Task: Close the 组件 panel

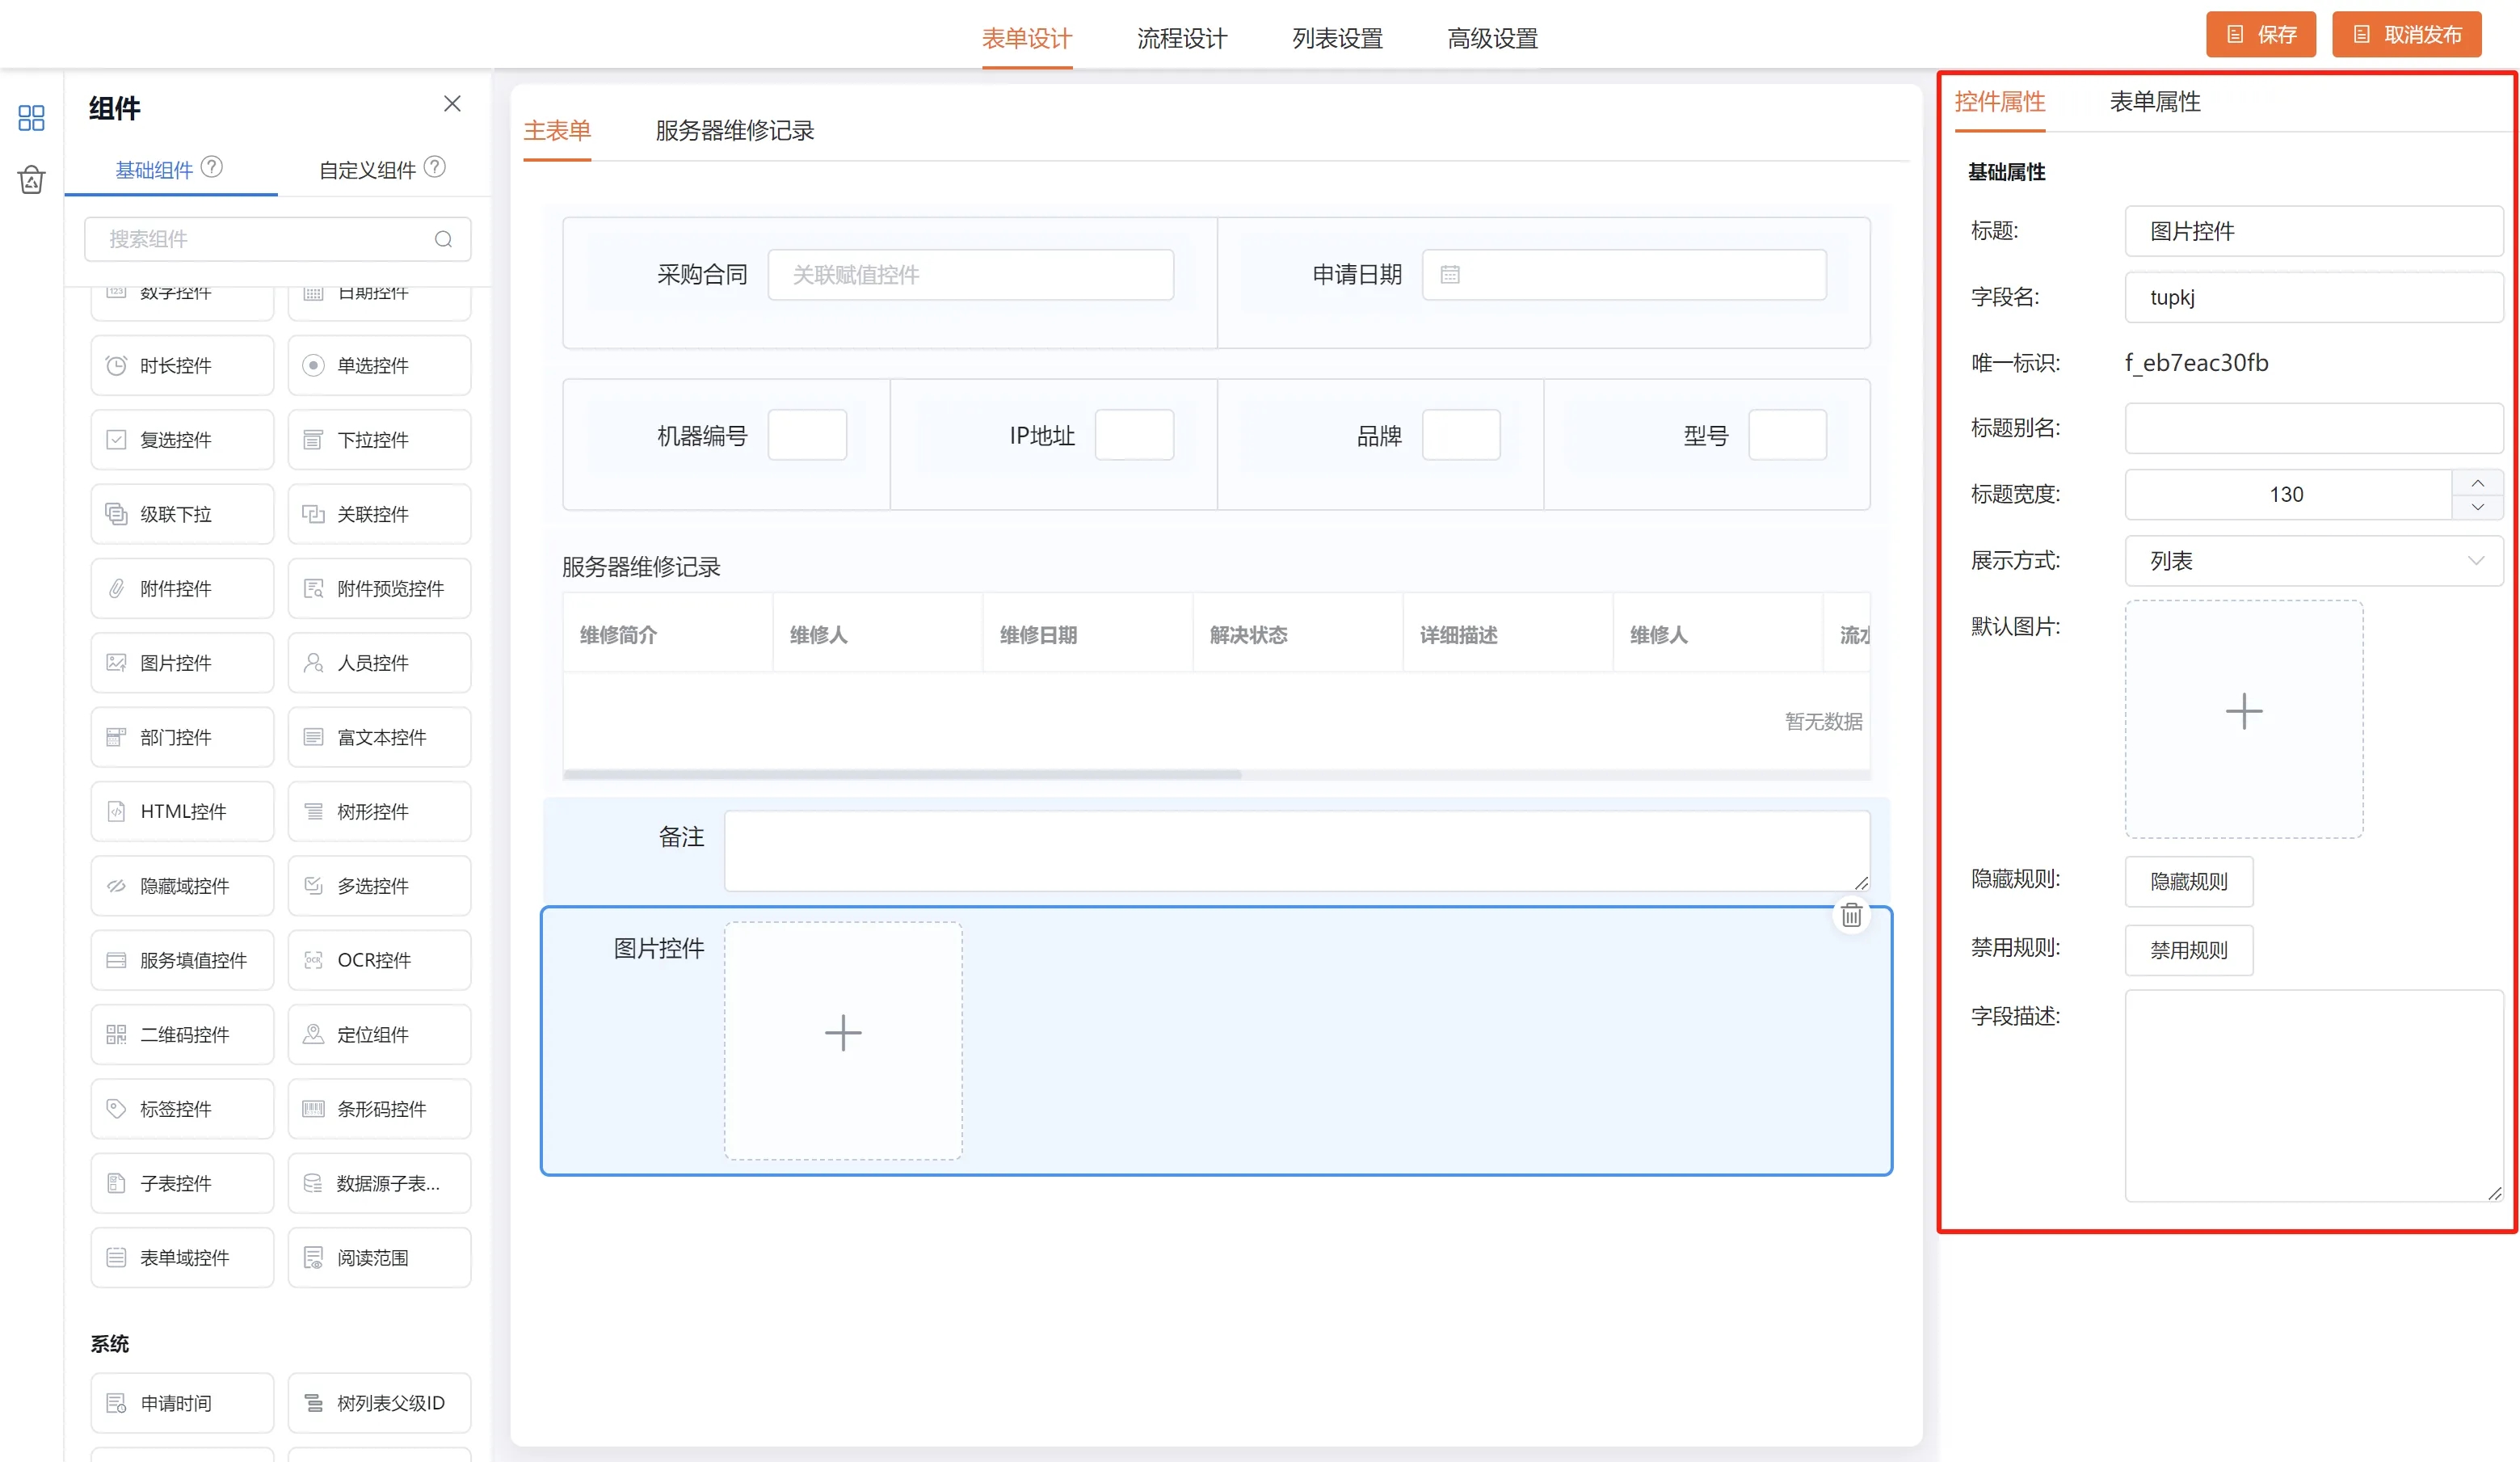Action: (452, 104)
